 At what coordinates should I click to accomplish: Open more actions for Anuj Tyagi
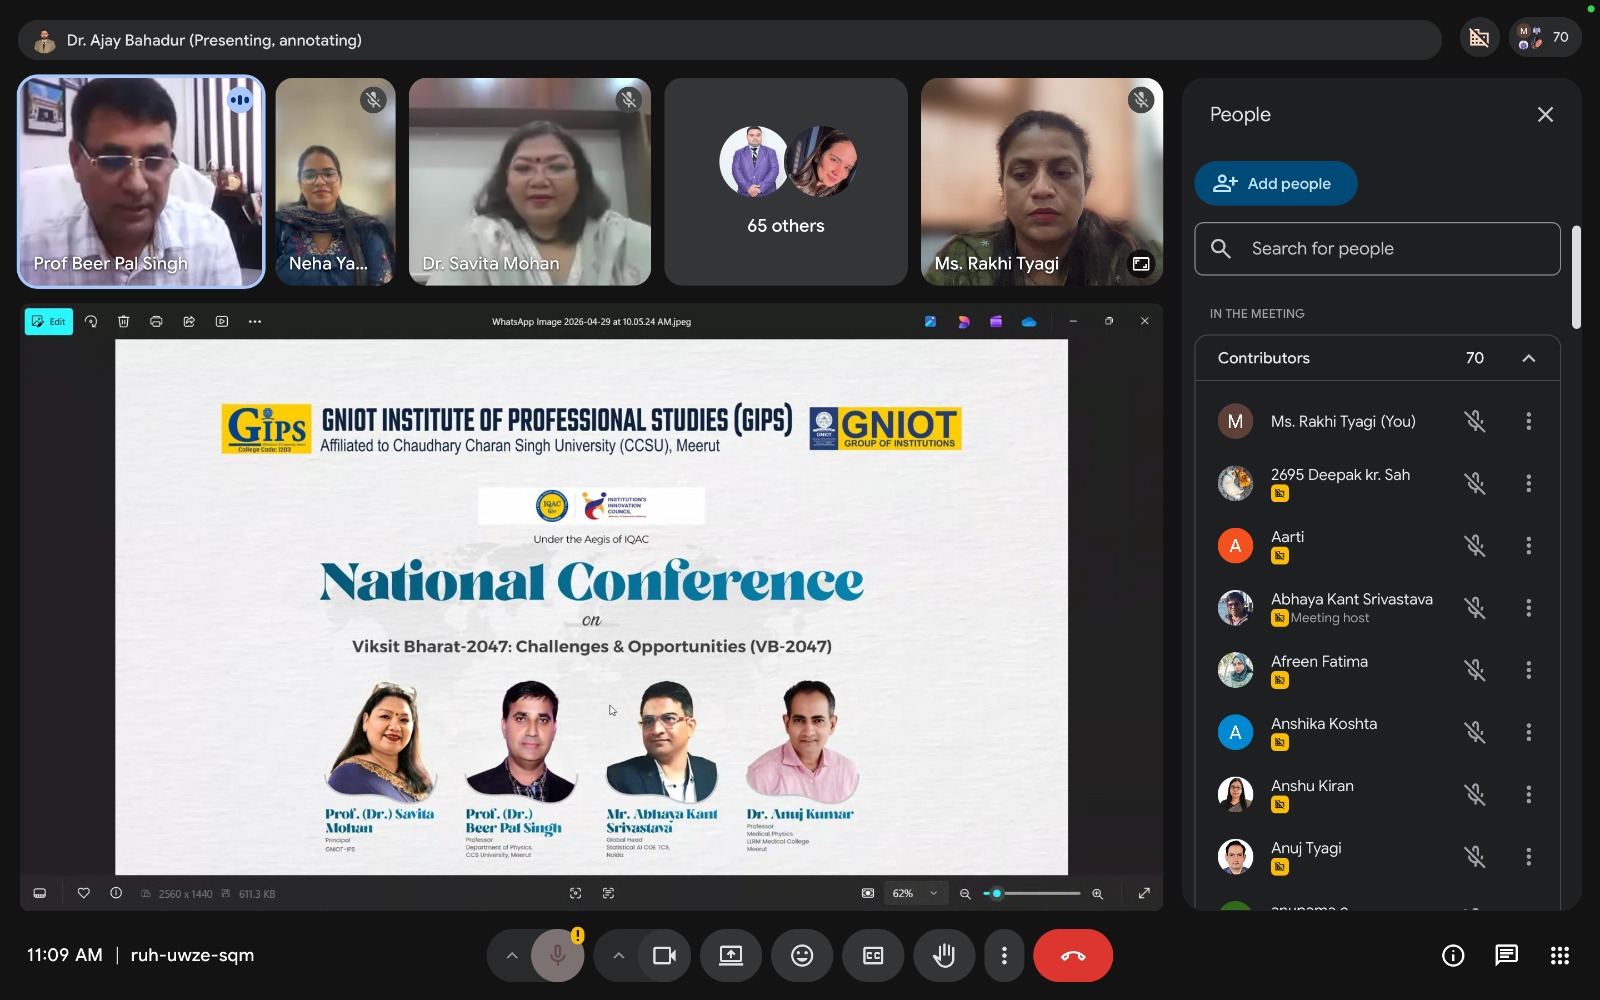tap(1529, 857)
